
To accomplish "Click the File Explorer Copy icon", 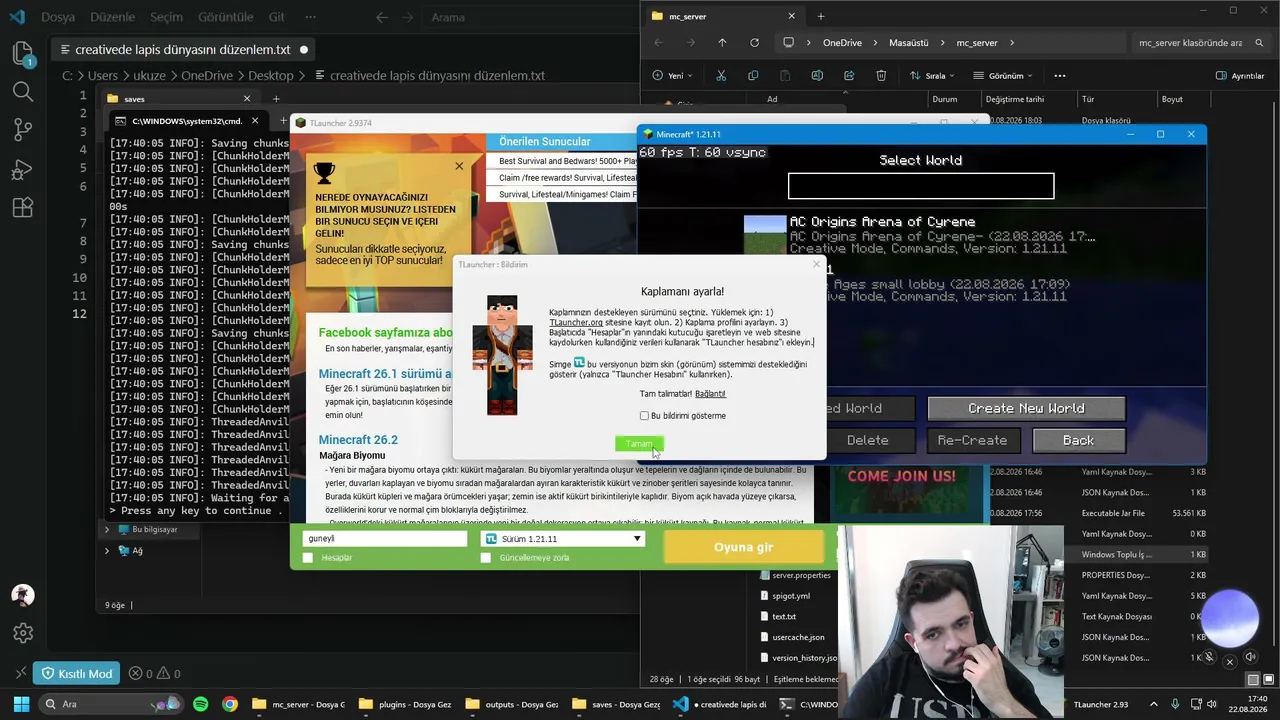I will tap(753, 76).
